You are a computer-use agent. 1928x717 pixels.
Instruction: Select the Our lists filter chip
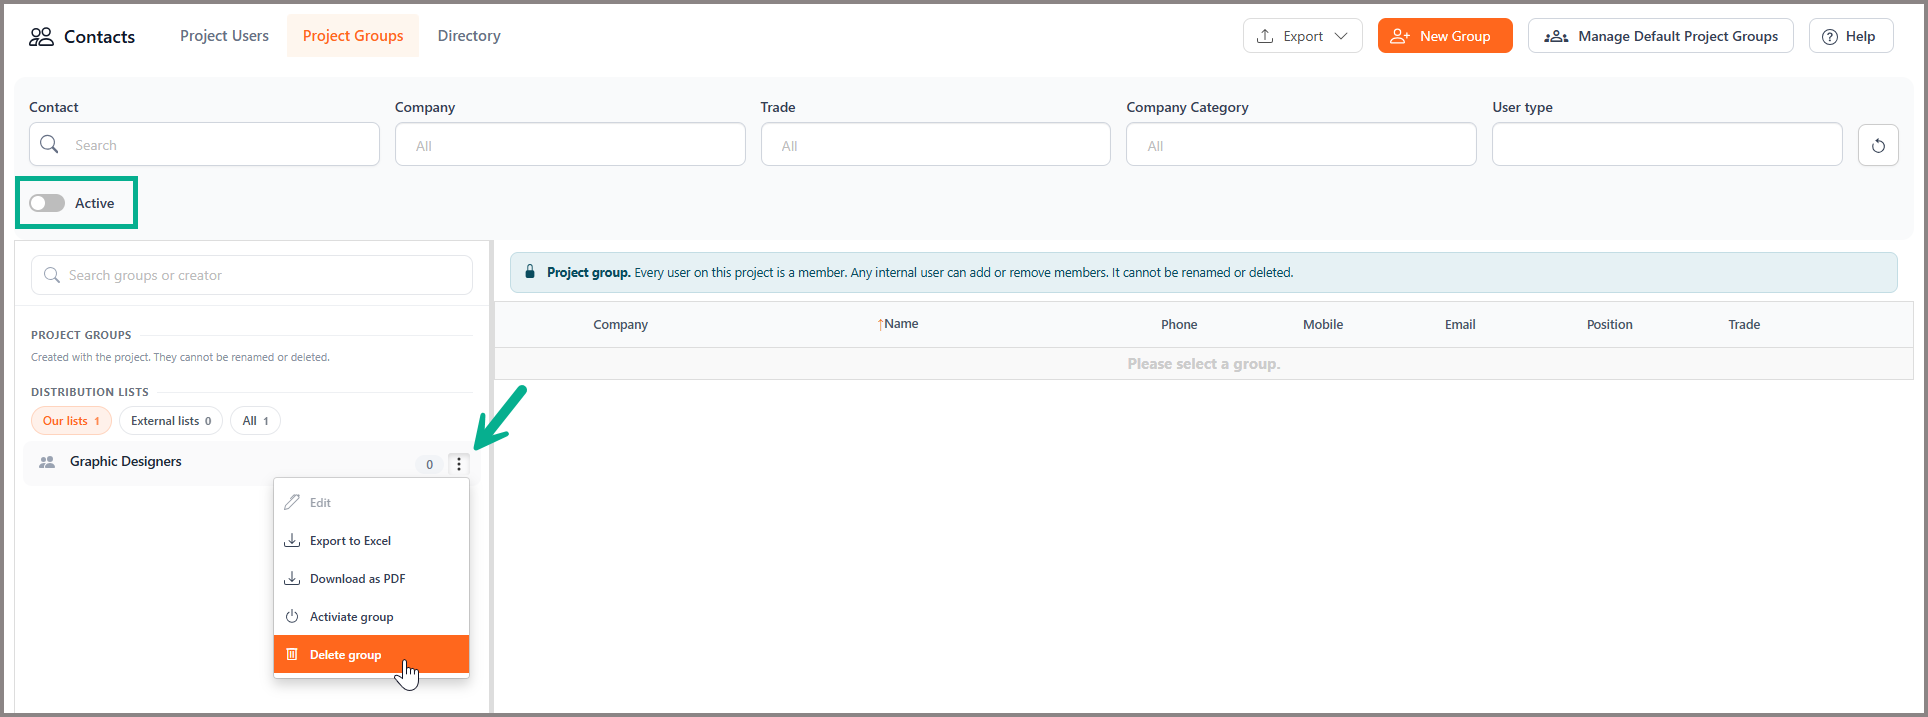(71, 421)
